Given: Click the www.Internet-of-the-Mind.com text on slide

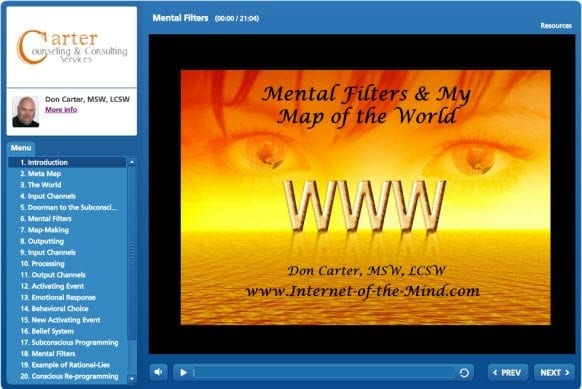Looking at the screenshot, I should coord(363,291).
